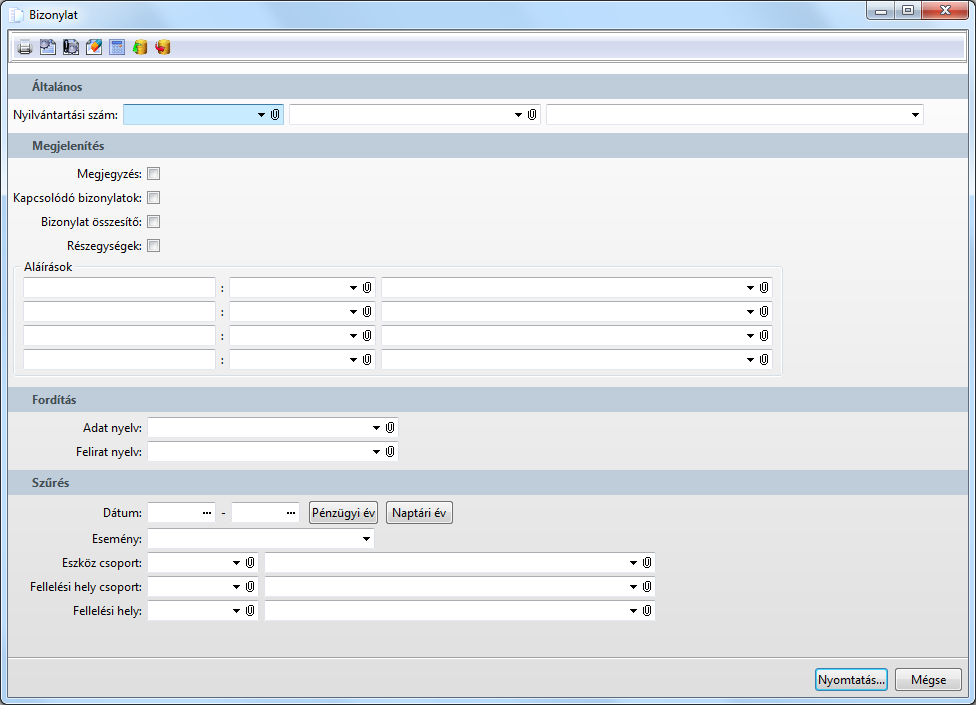The width and height of the screenshot is (976, 705).
Task: Click paperclip in first Aláírások row wide field
Action: coord(764,287)
